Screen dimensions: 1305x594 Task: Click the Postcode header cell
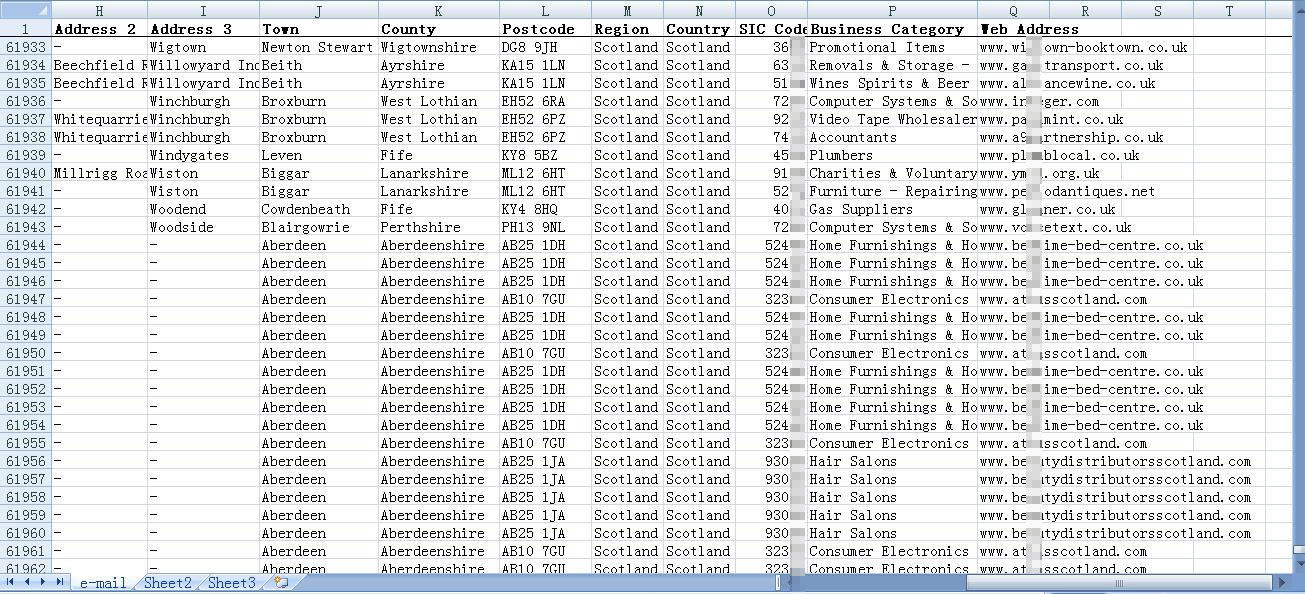click(539, 29)
